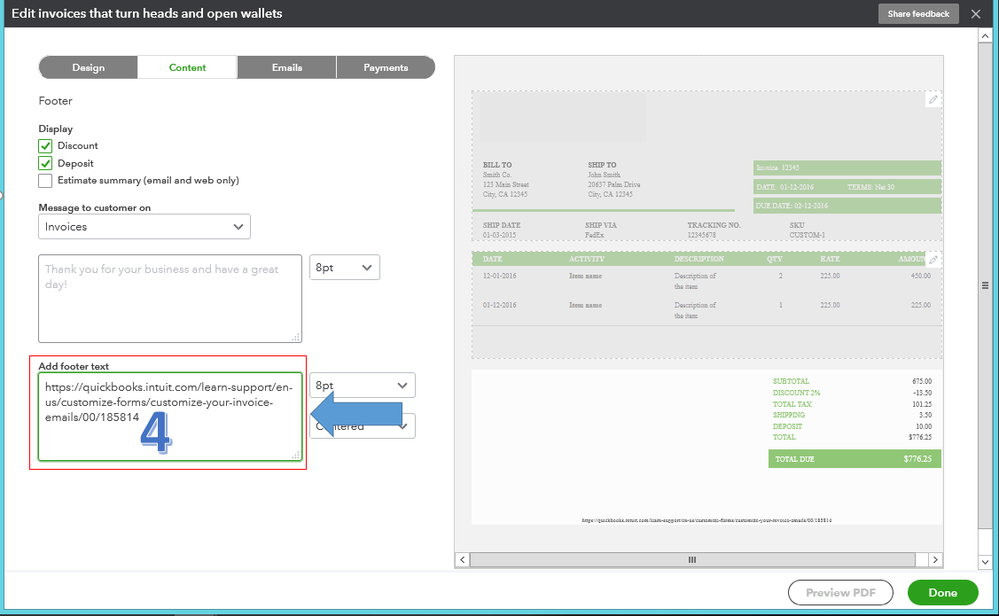Screen dimensions: 999x616
Task: Click the SHIPPING label in preview totals
Action: [x=789, y=415]
